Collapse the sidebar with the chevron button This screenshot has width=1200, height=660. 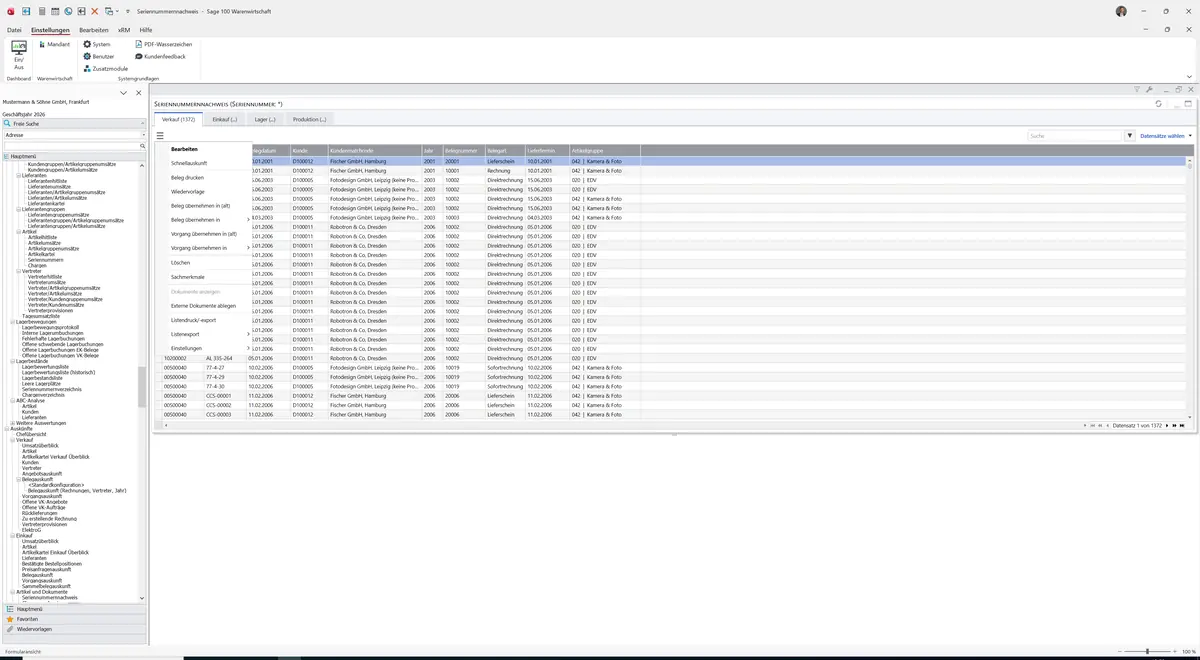click(x=124, y=93)
